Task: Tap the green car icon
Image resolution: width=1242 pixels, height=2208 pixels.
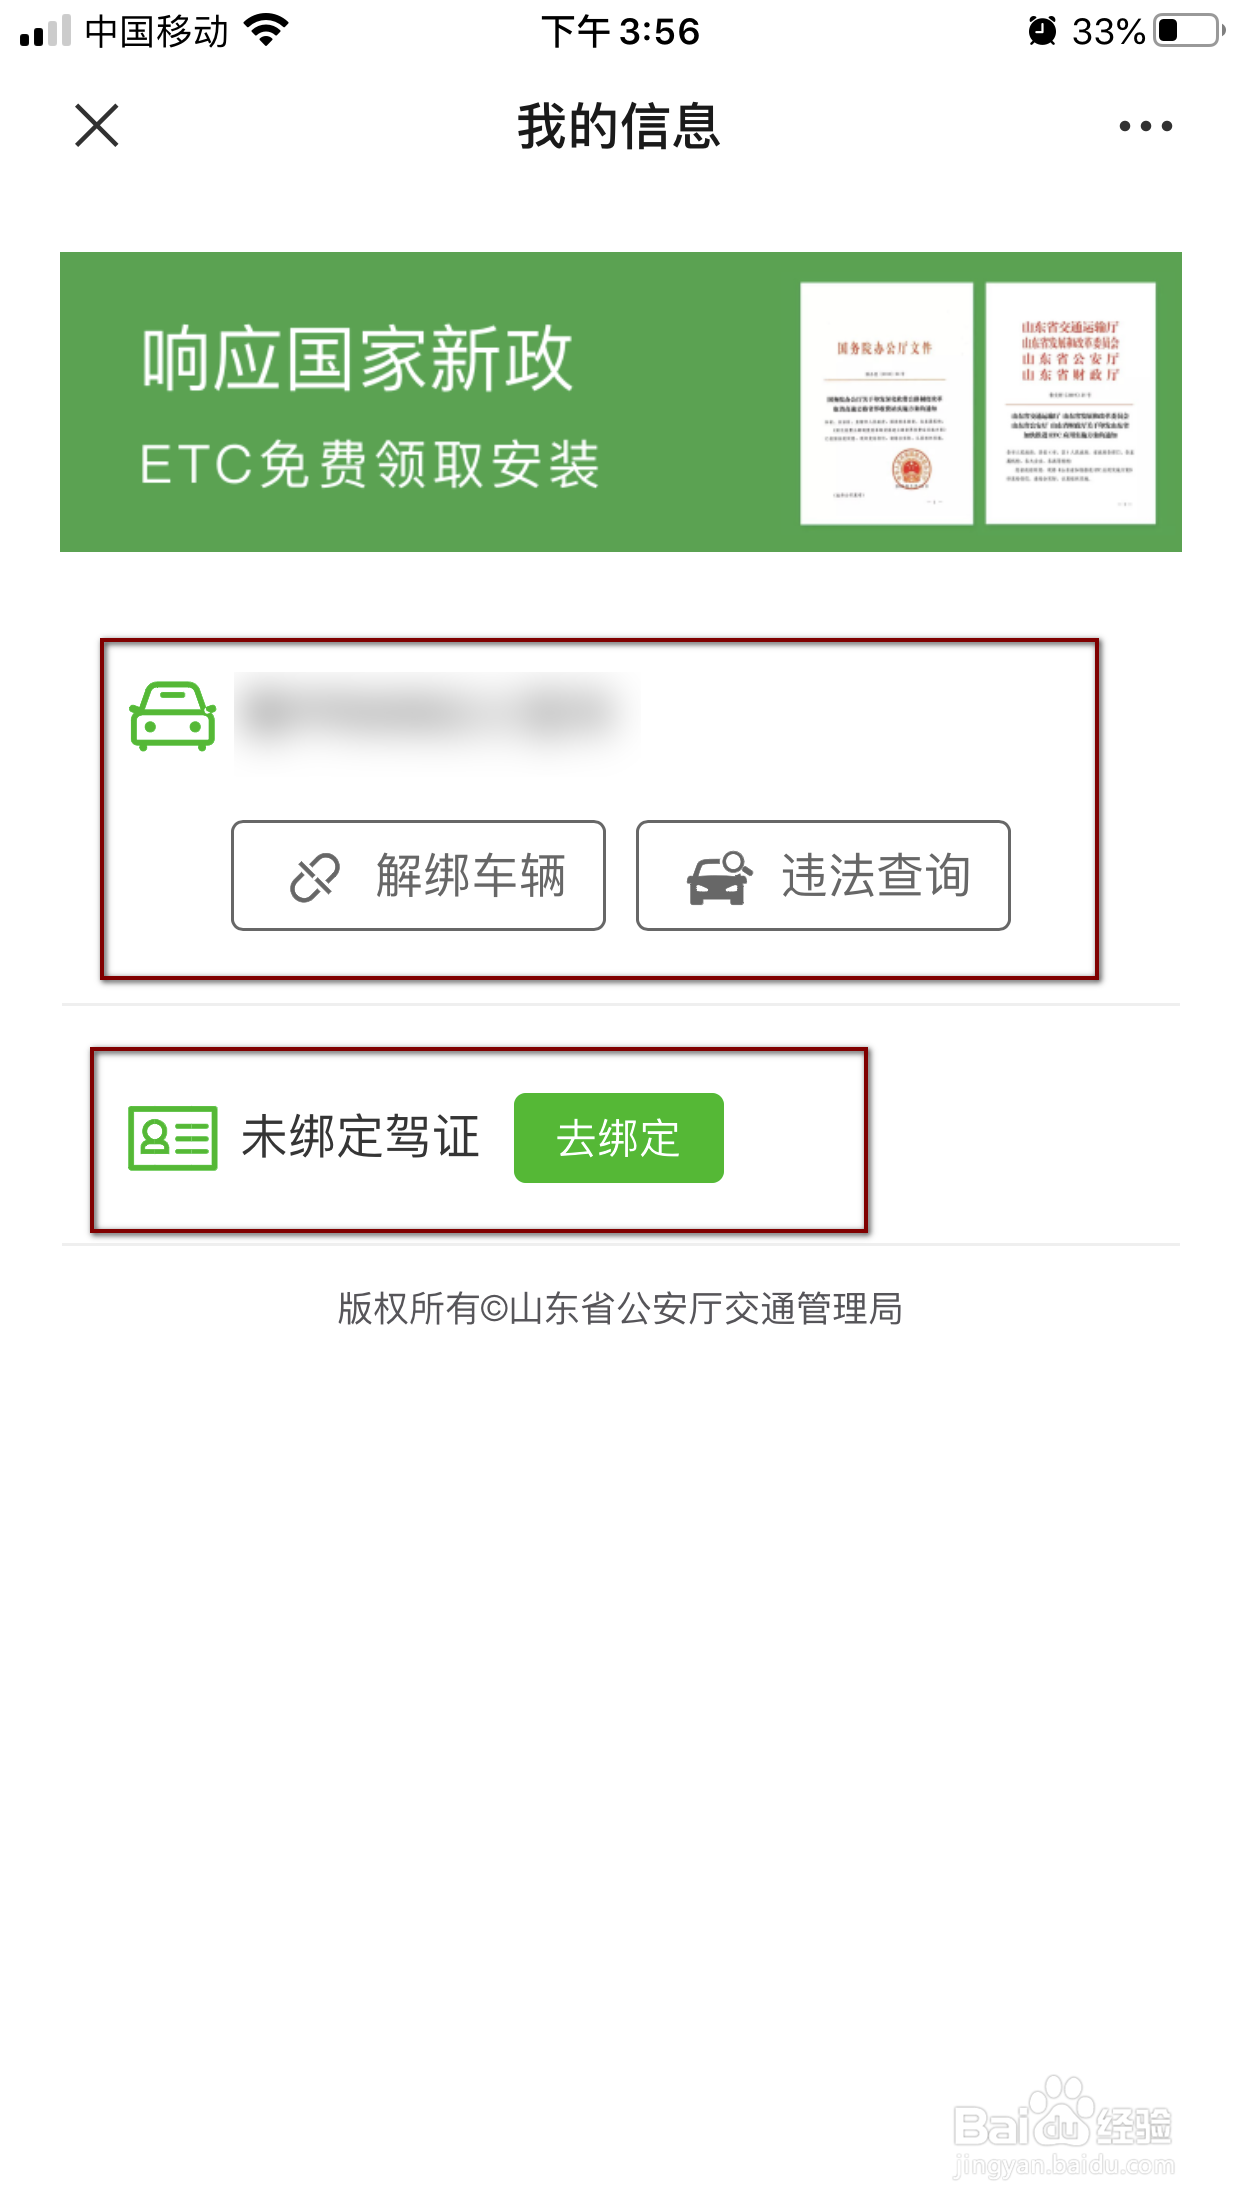Action: 173,716
